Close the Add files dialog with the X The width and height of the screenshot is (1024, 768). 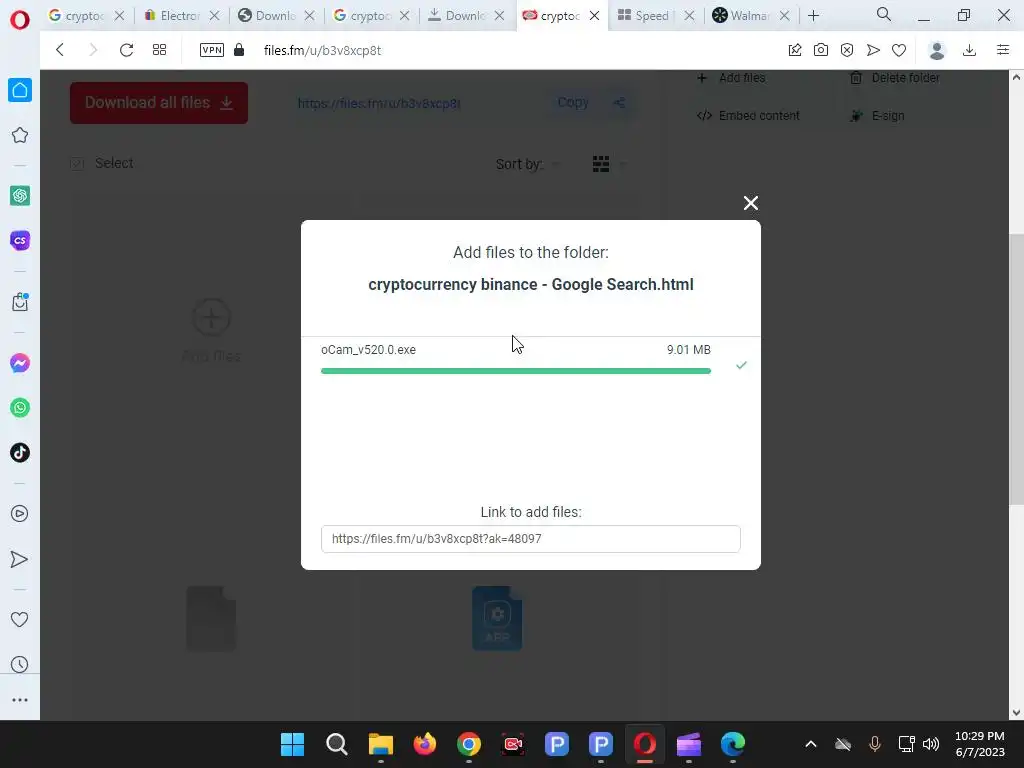750,203
